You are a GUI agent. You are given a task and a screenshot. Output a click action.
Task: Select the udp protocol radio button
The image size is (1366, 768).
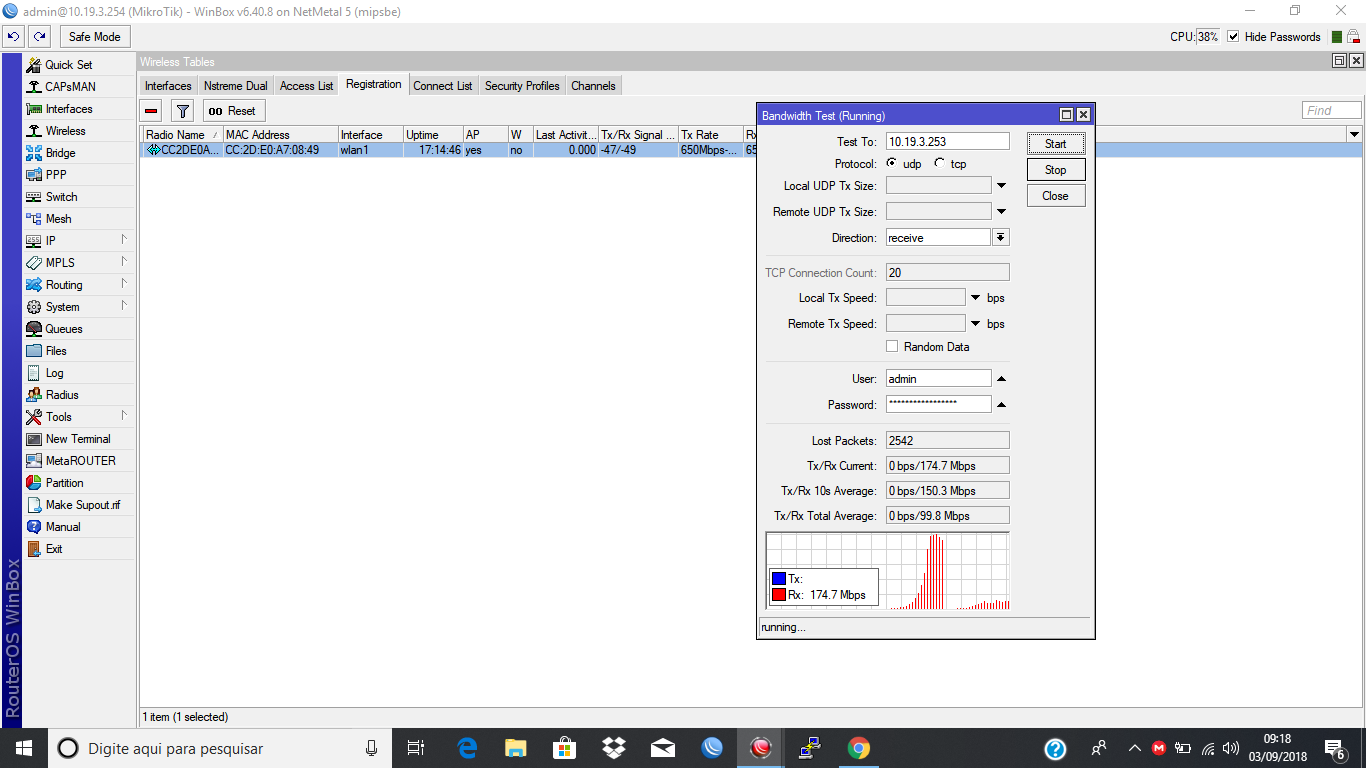(x=892, y=164)
